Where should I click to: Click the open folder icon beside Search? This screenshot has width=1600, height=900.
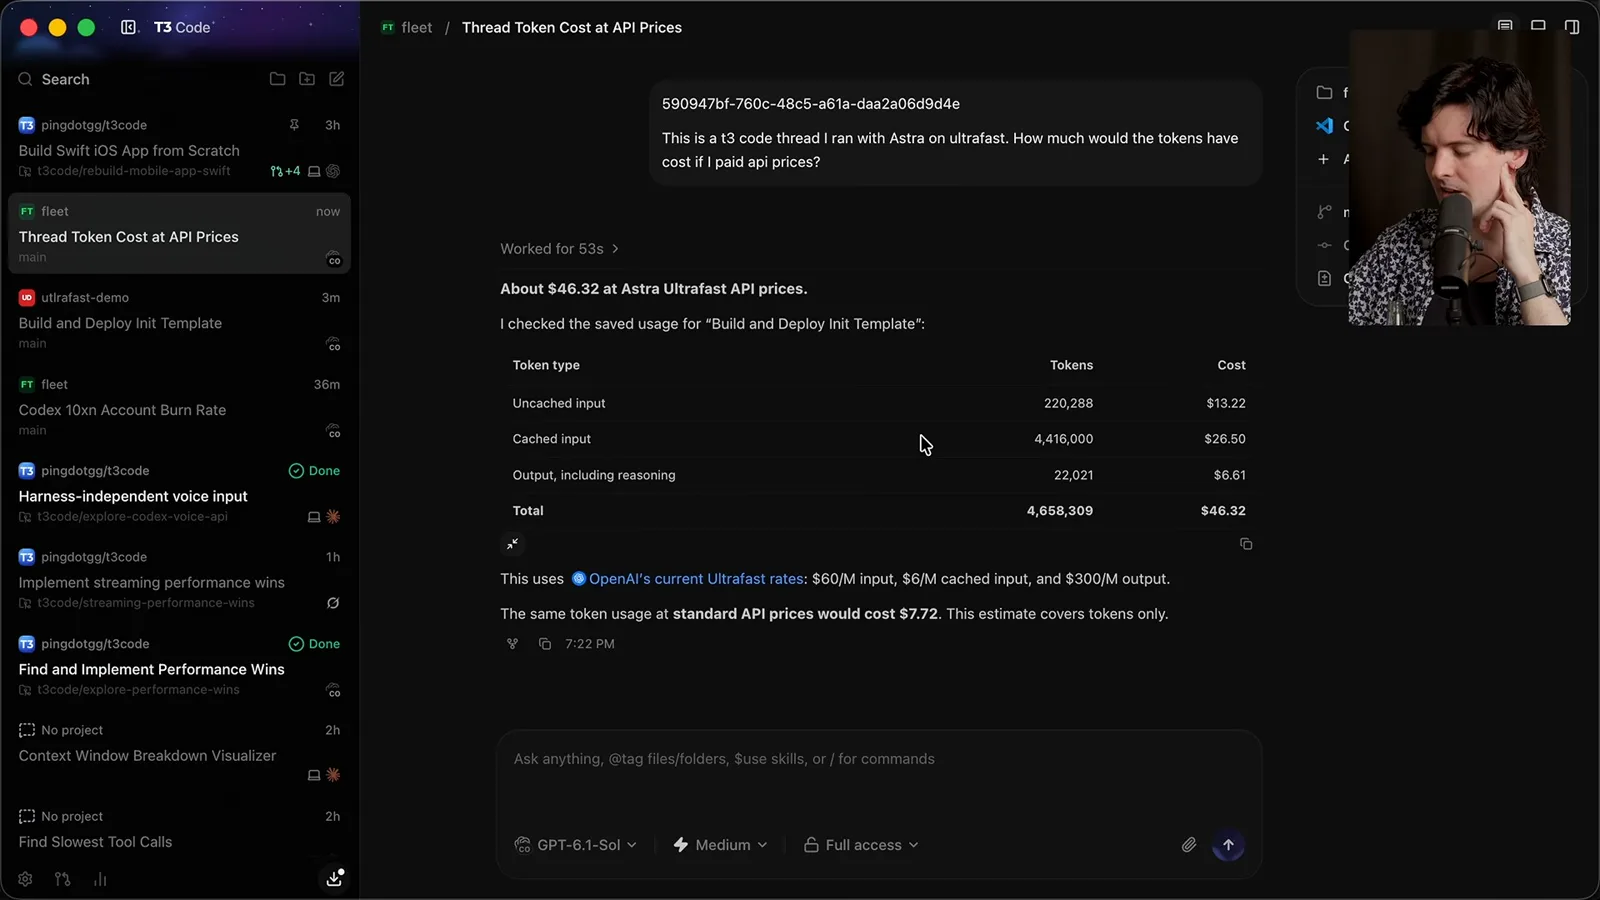(x=278, y=79)
